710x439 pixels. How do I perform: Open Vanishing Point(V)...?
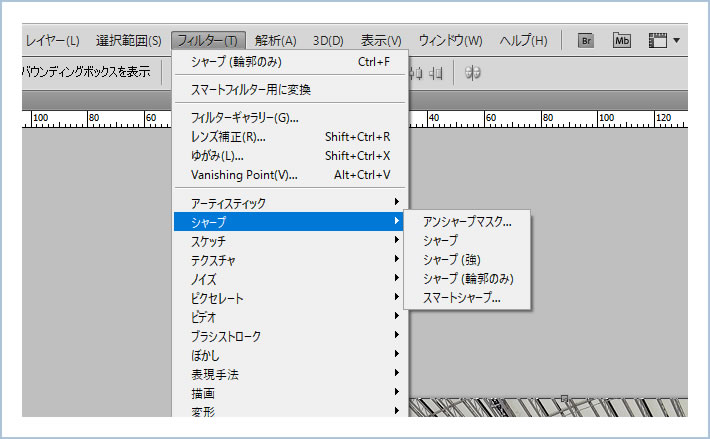coord(290,175)
